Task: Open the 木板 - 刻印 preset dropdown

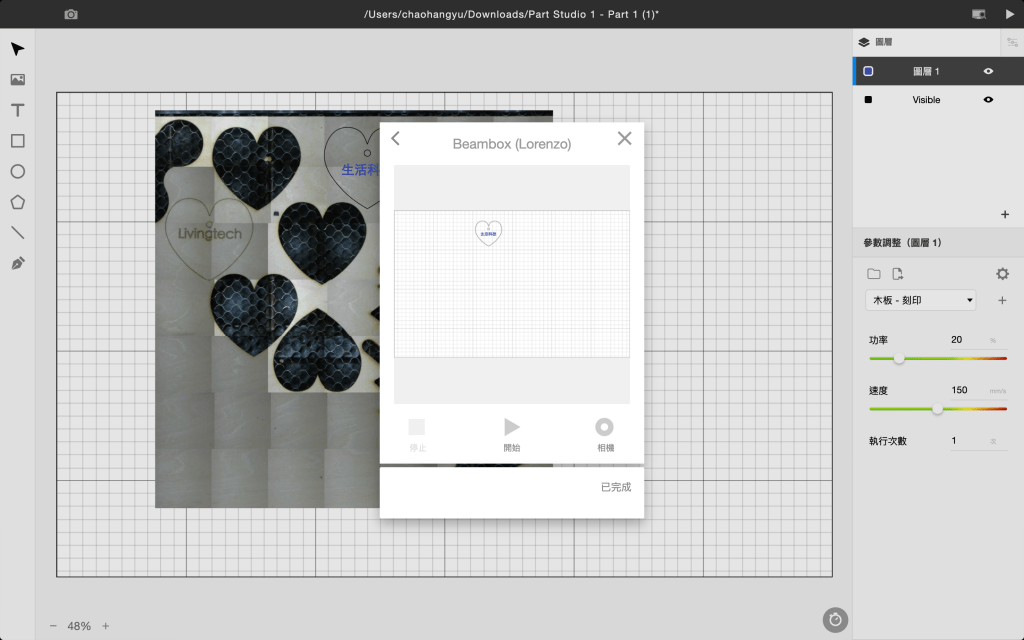Action: coord(920,300)
